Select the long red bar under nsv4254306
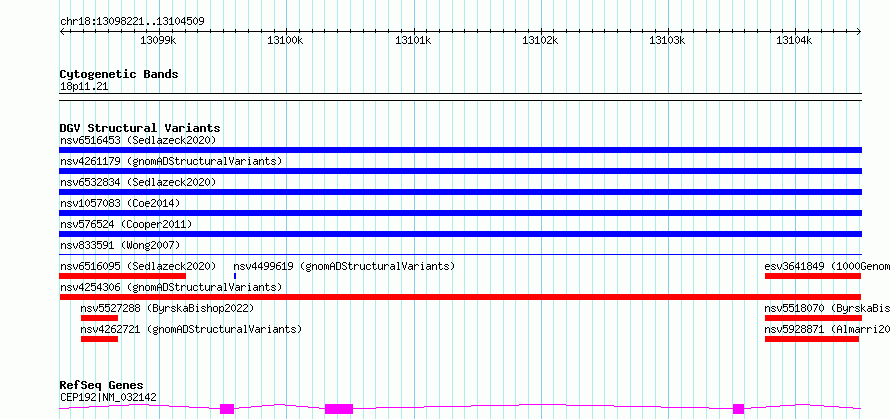 tap(460, 297)
